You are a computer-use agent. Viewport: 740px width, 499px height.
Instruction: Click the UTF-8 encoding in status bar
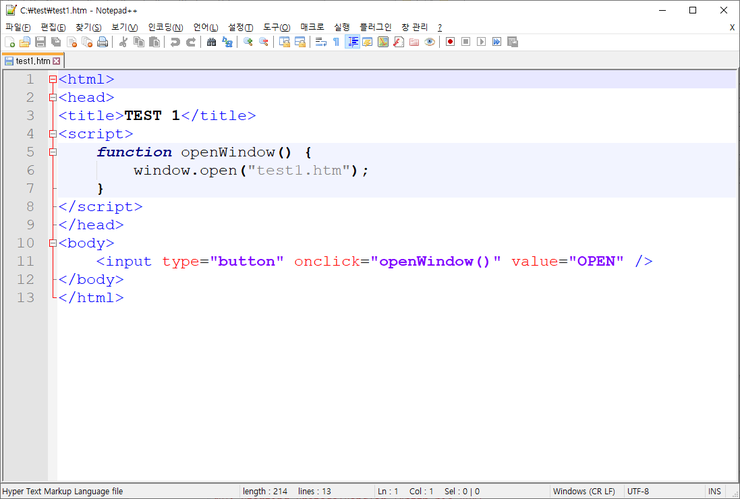638,491
